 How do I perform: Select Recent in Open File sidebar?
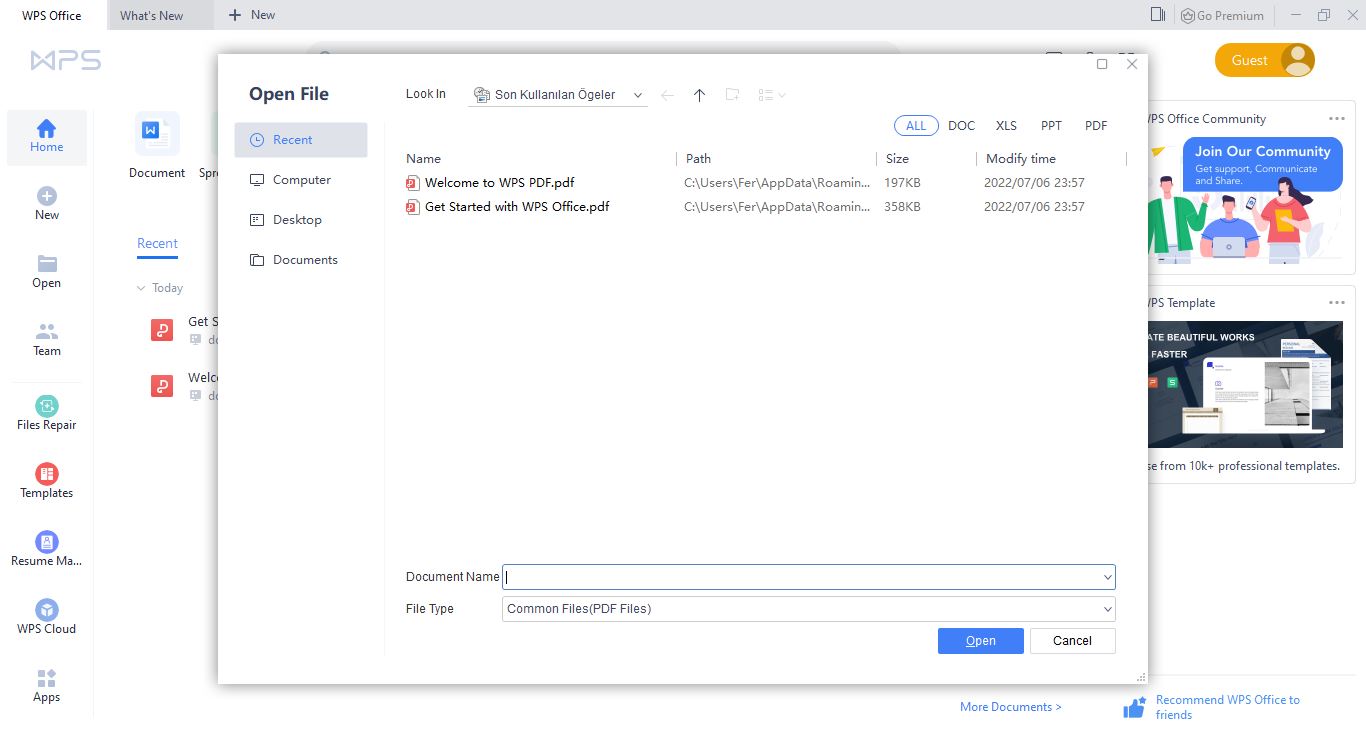click(301, 140)
